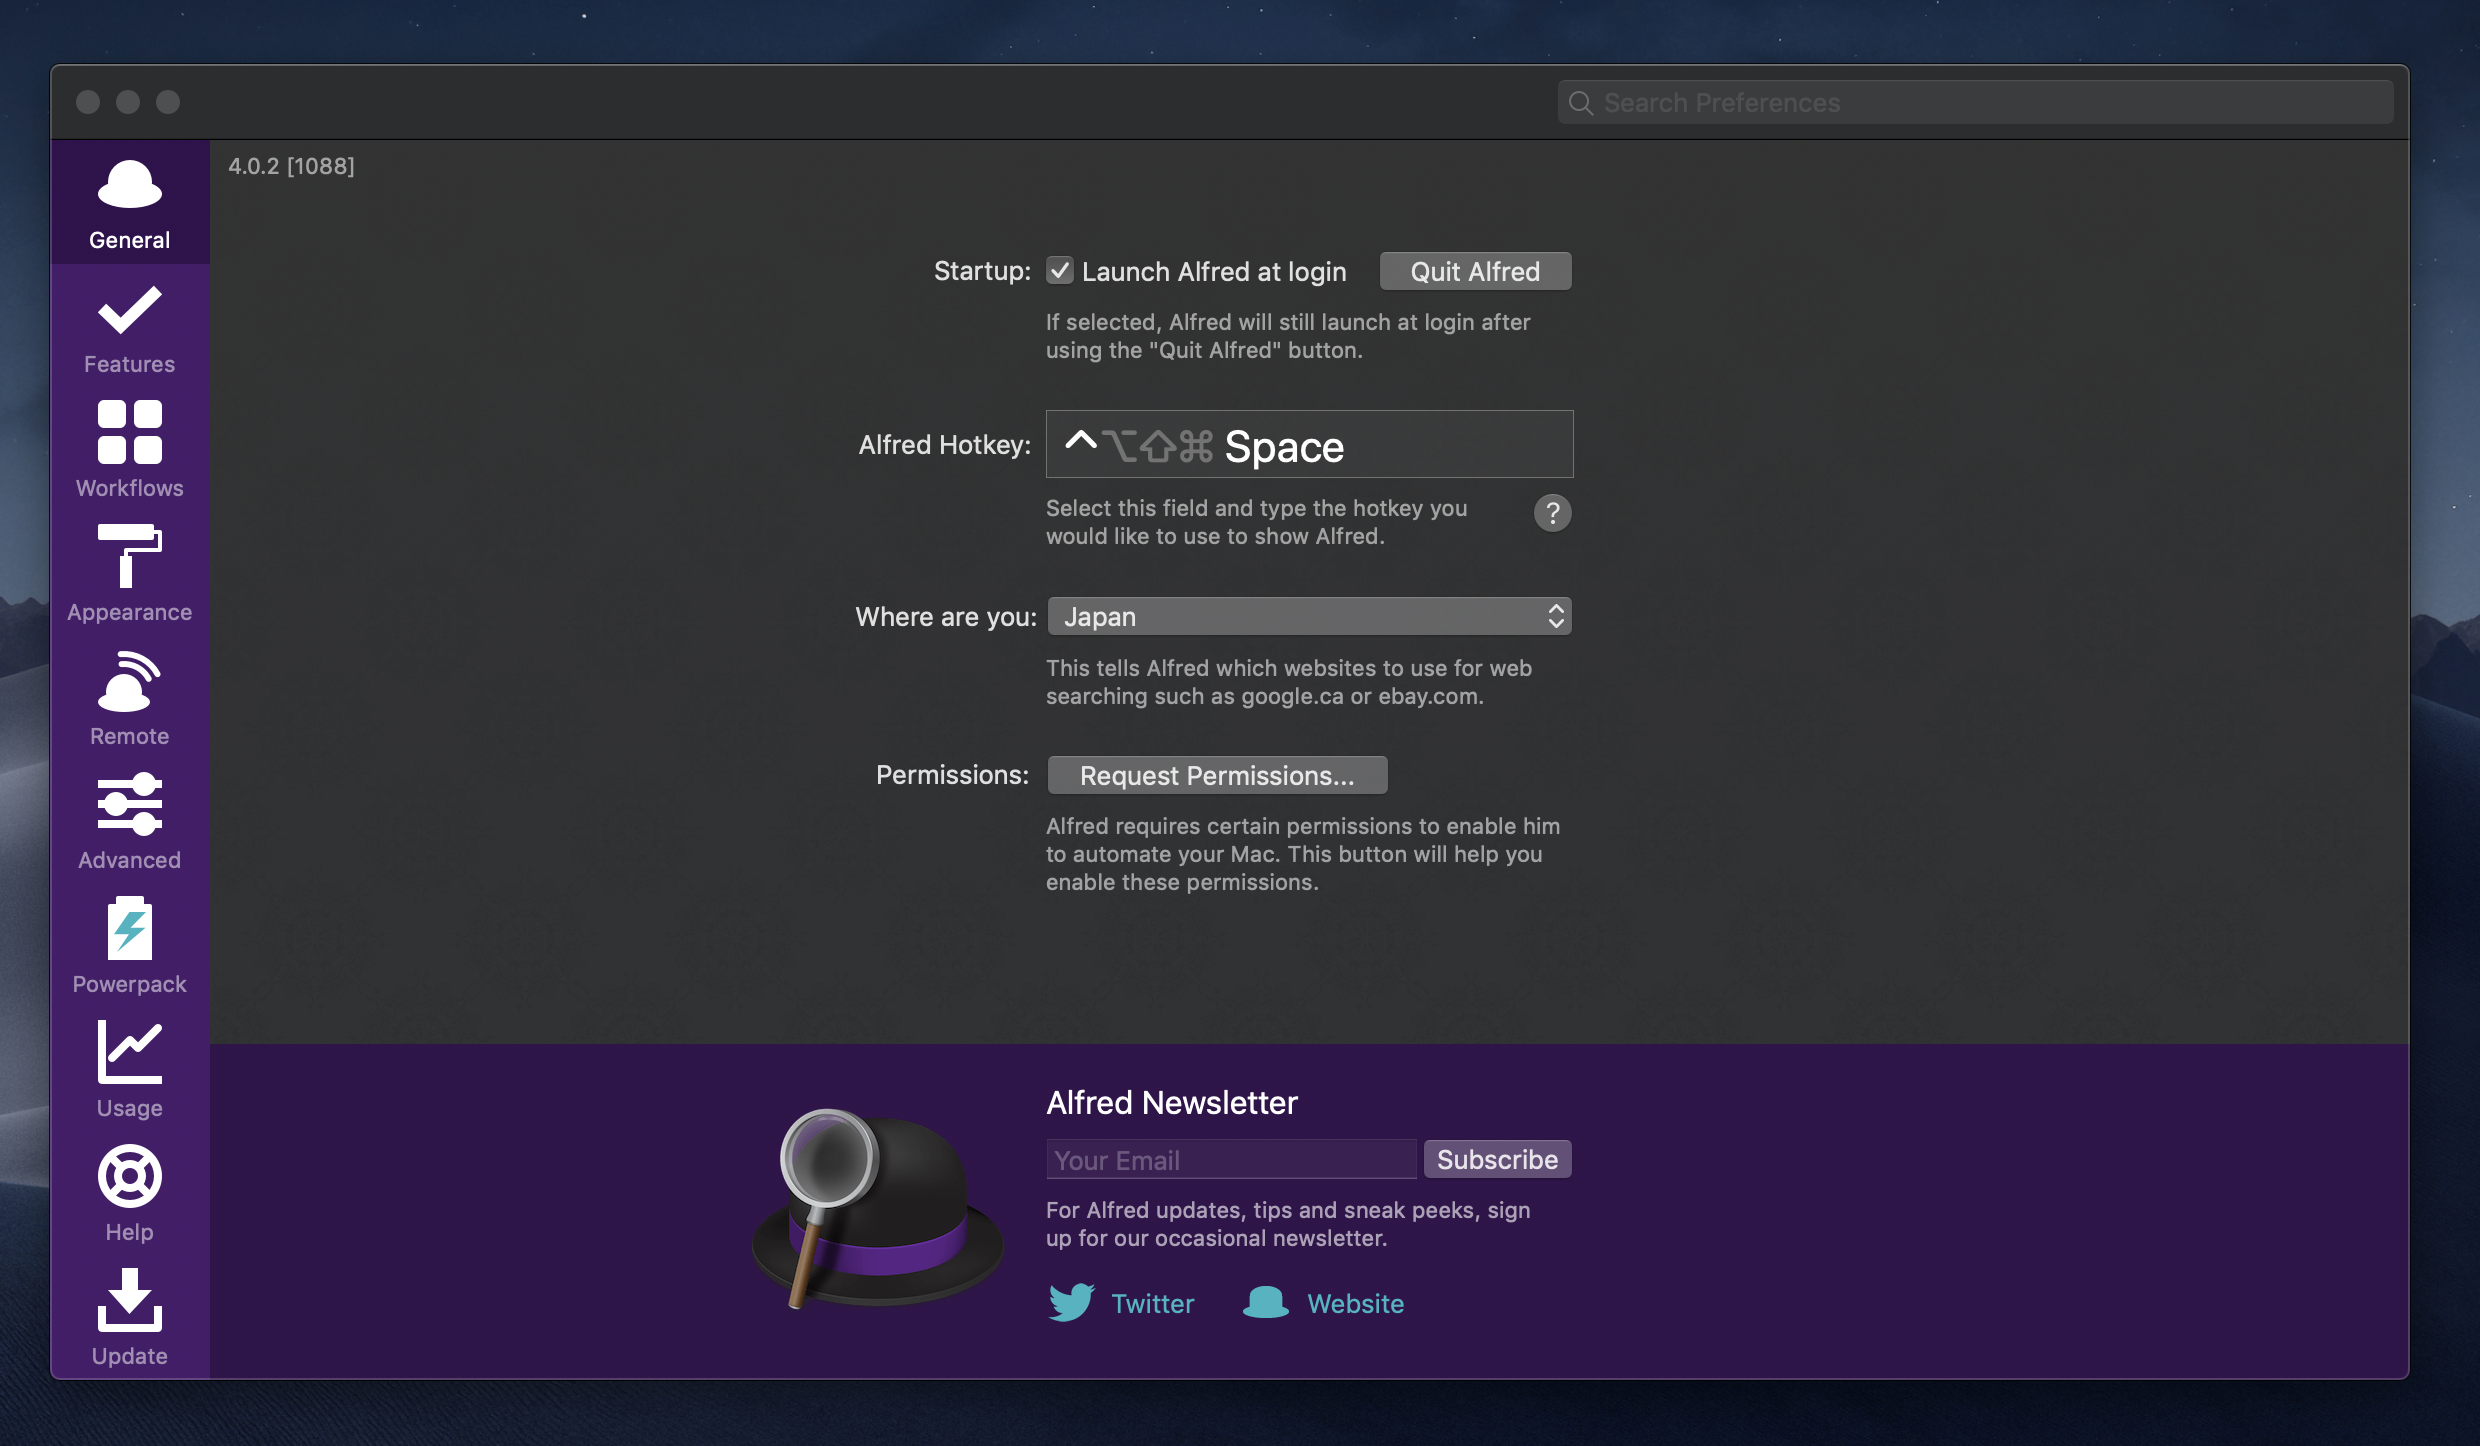
Task: Open the Help section
Action: 130,1195
